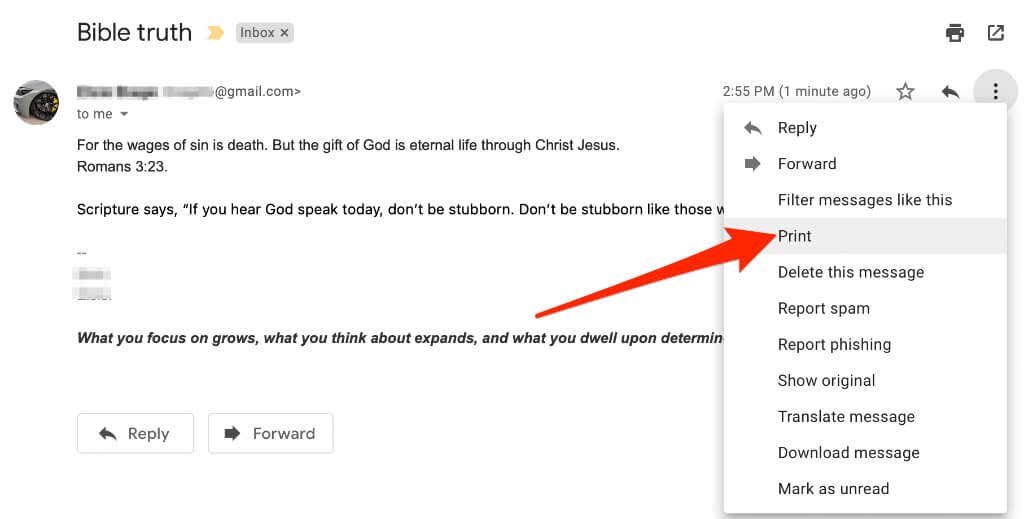Select Reply in the dropdown menu
This screenshot has width=1024, height=519.
(797, 128)
